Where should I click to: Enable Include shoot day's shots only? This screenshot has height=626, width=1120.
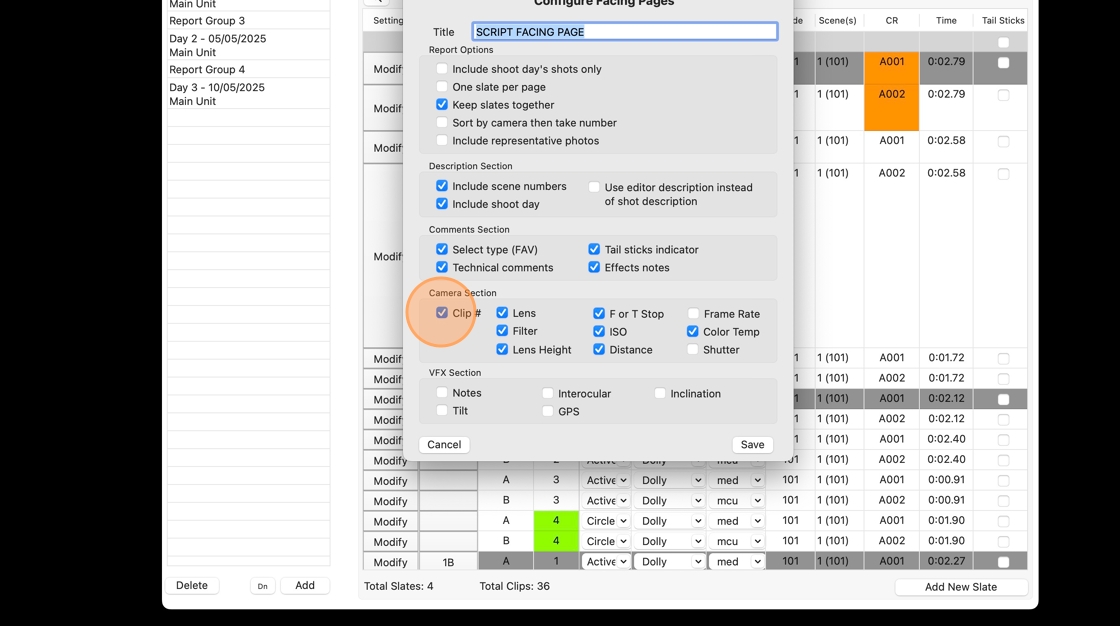(442, 69)
